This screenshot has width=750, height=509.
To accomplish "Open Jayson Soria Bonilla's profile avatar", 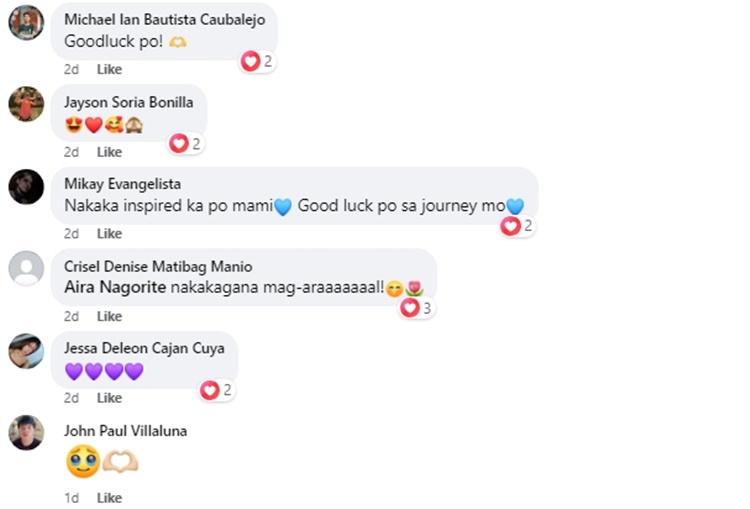I will (26, 104).
